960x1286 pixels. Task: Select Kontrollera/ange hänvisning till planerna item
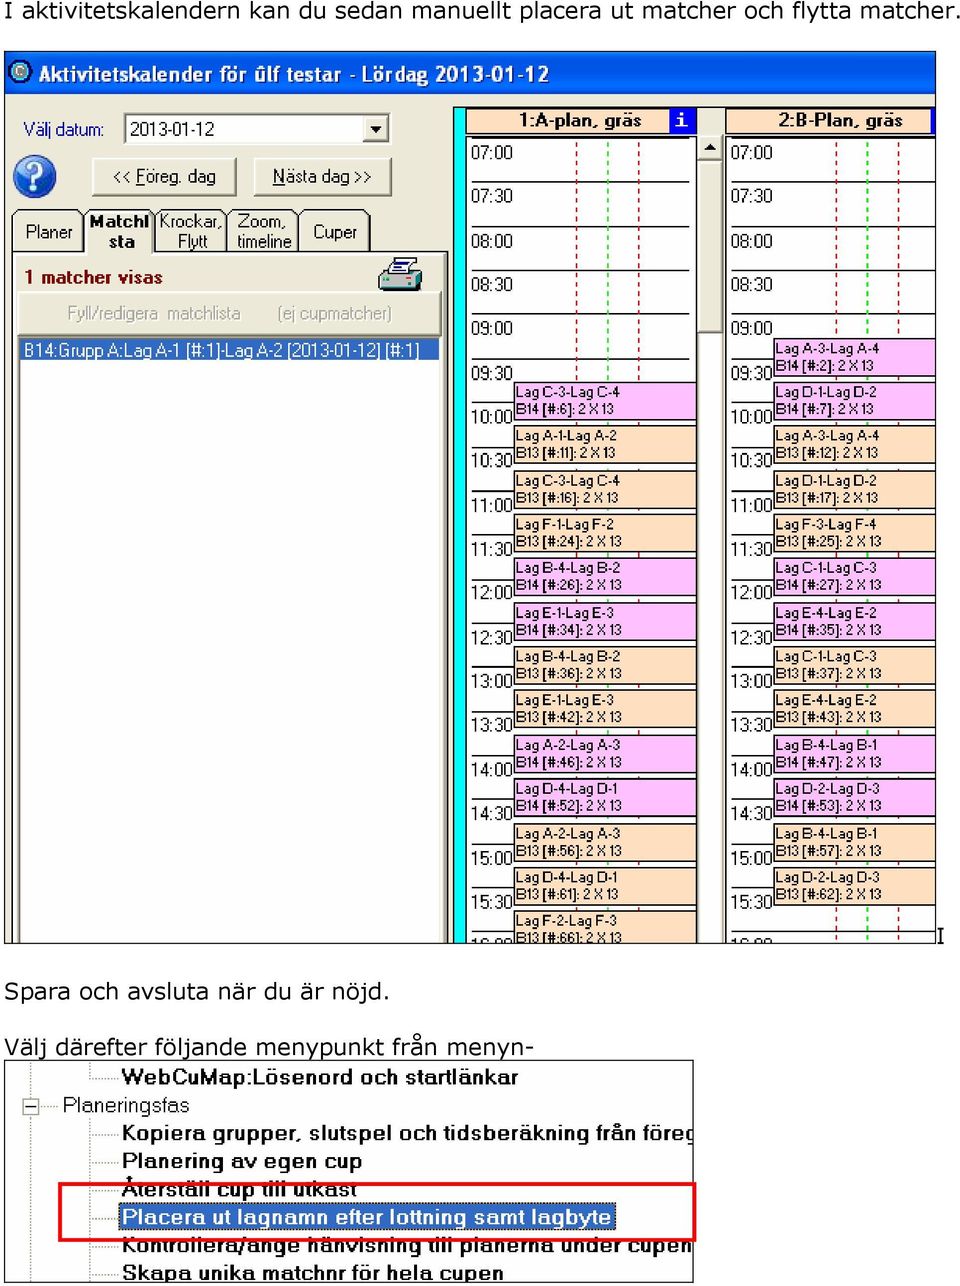point(406,1245)
